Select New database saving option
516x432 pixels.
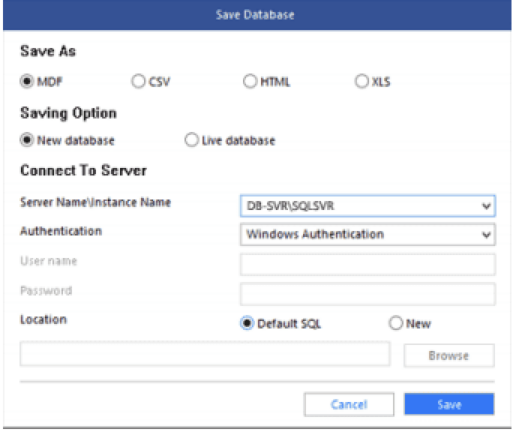pos(27,140)
